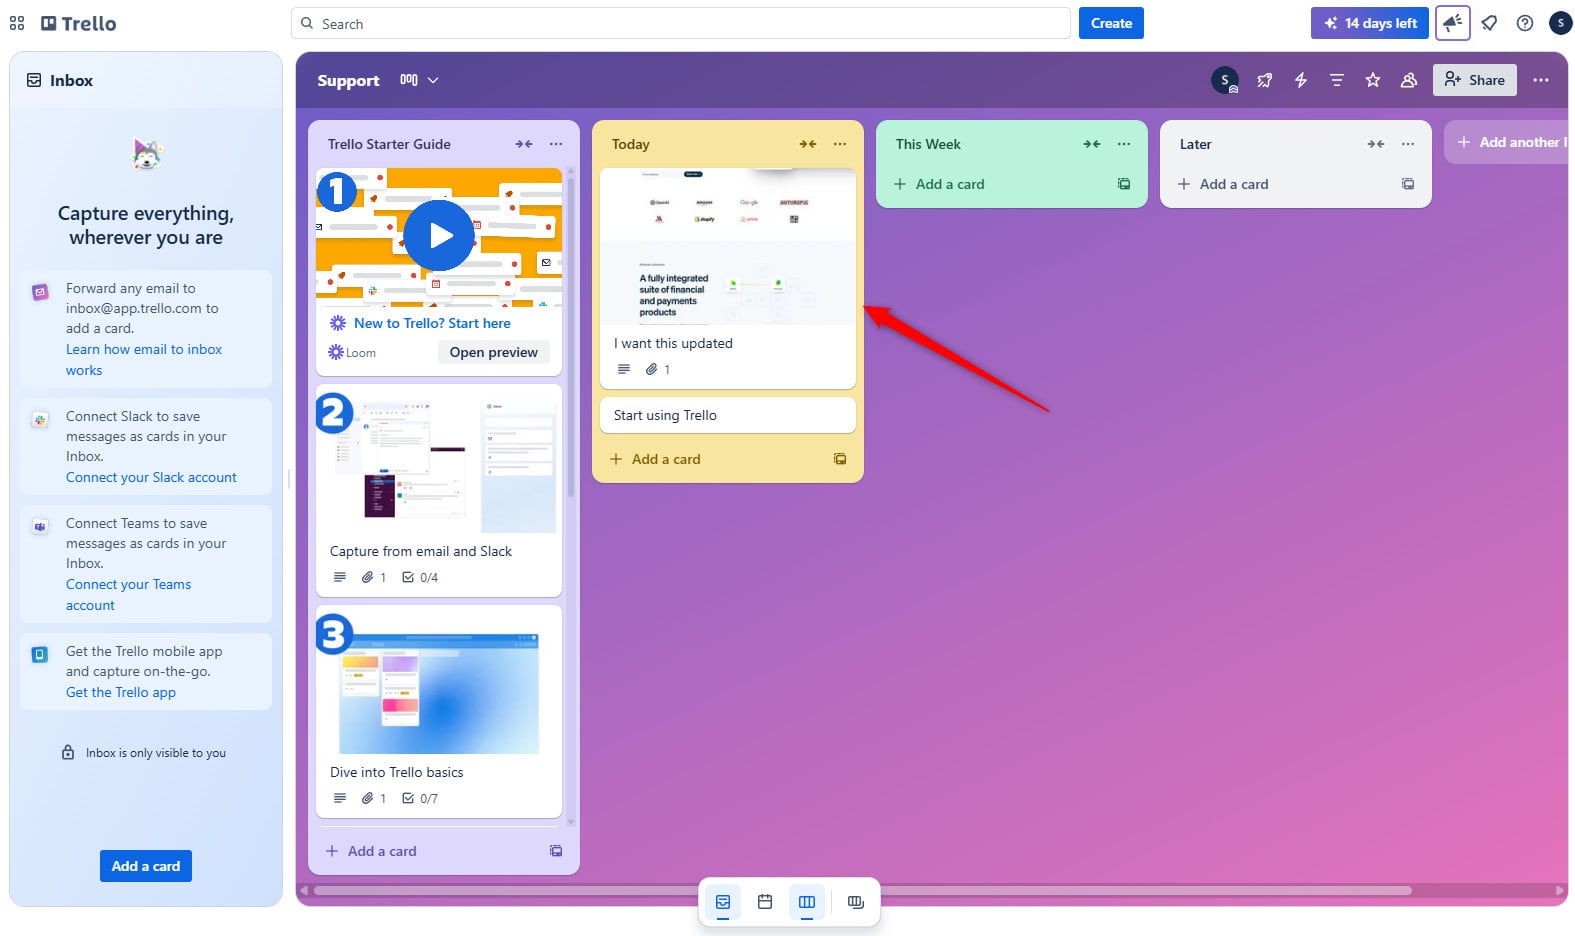Open the Power-Ups rocket icon

(1264, 80)
